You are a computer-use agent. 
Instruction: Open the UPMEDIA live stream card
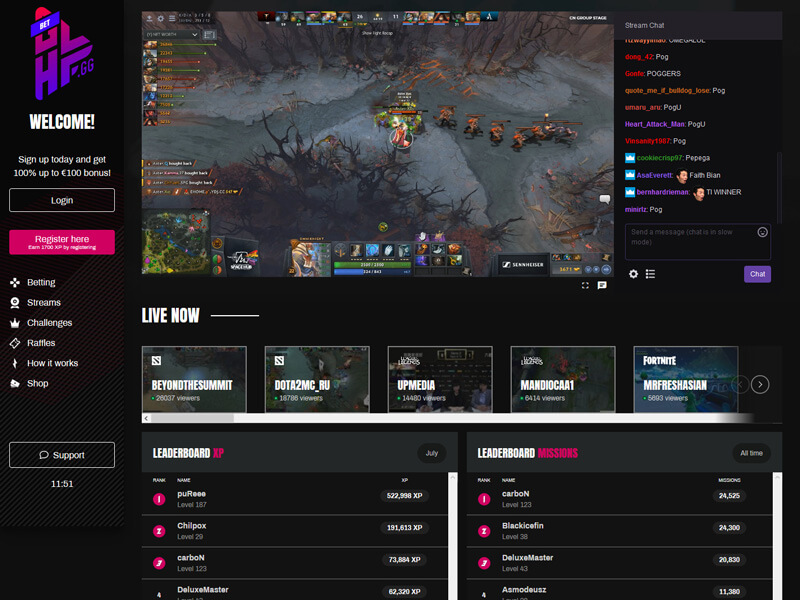tap(440, 379)
